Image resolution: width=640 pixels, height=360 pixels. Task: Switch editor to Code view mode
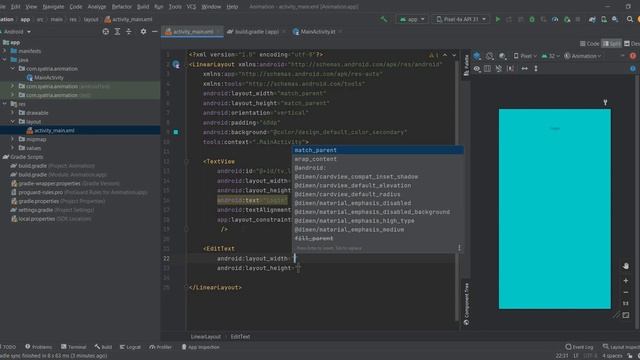[x=589, y=44]
